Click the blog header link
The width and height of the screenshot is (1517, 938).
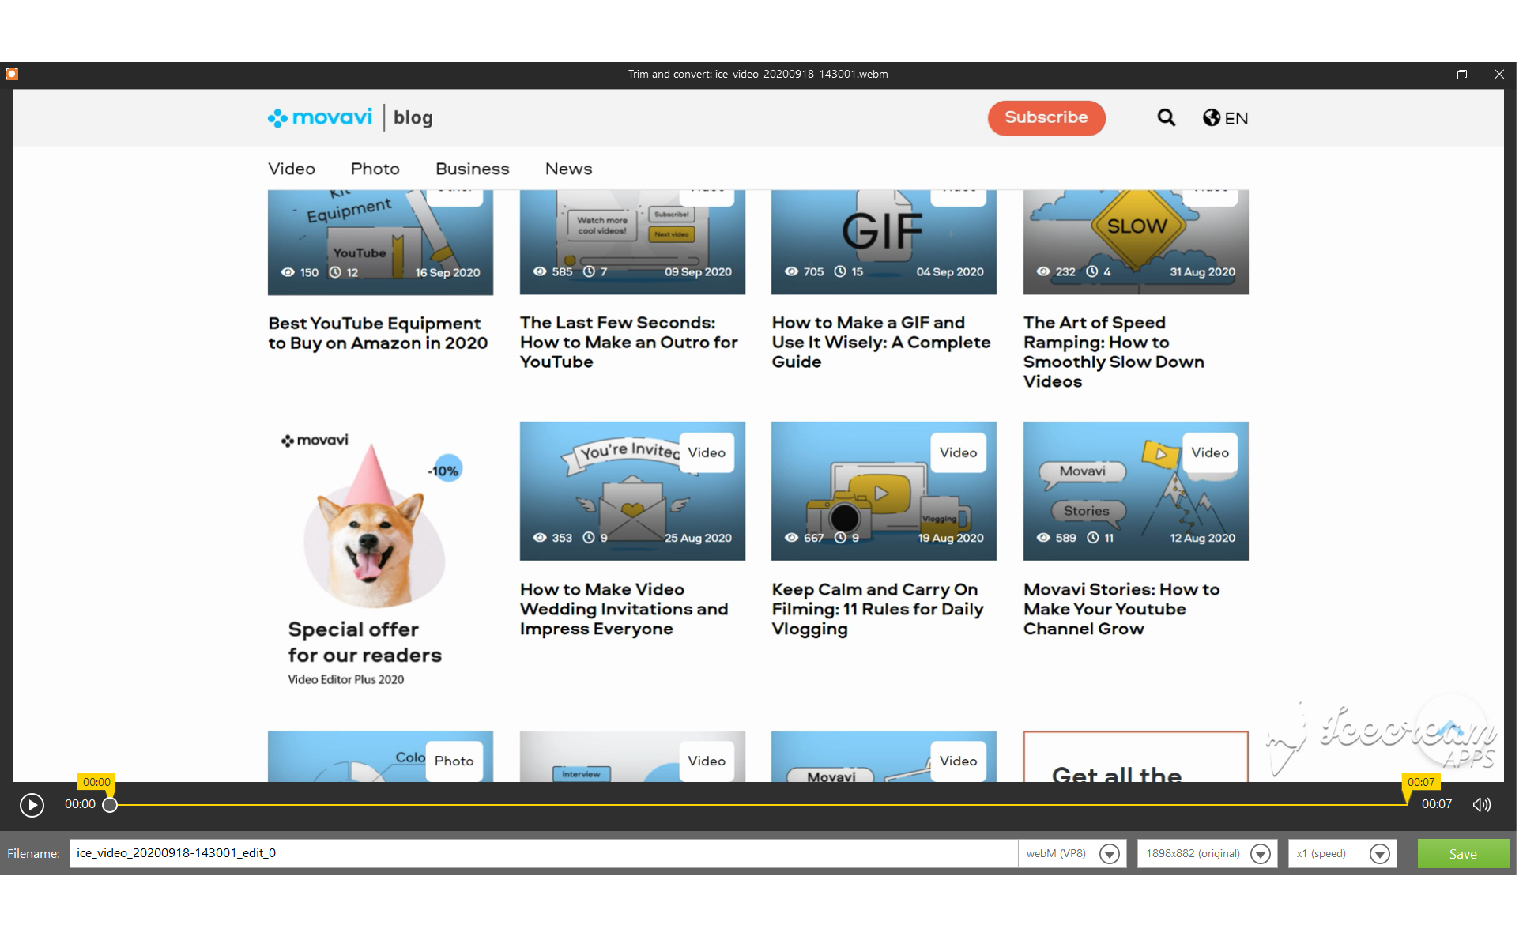coord(413,118)
